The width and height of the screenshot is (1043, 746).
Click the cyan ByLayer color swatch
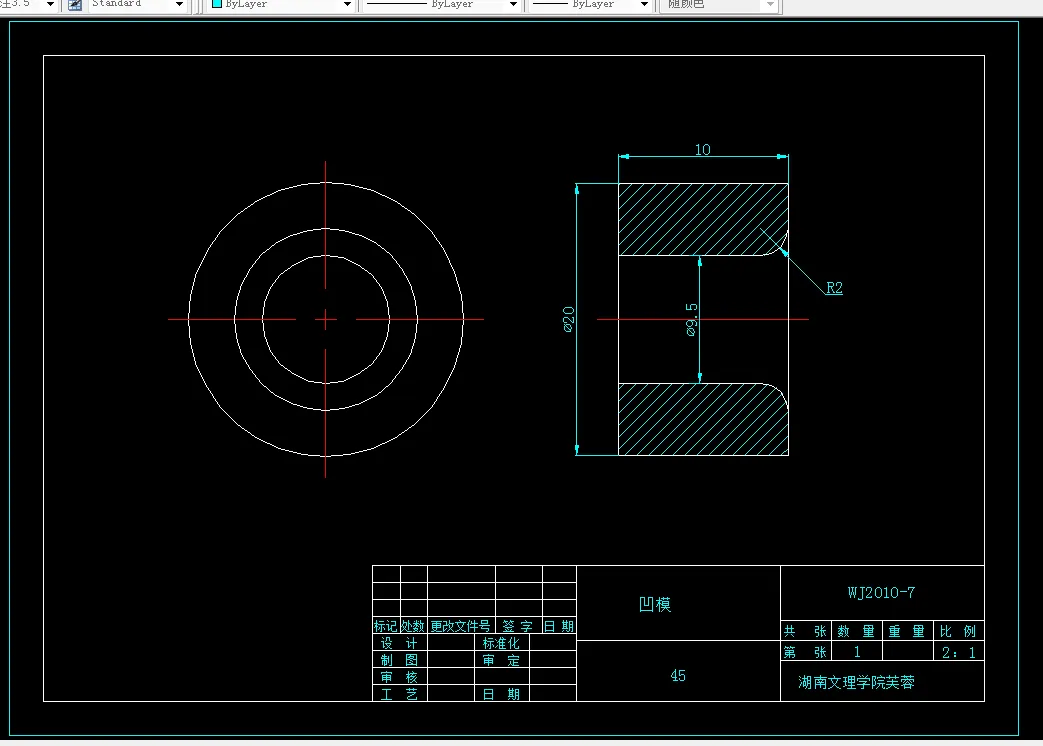[217, 4]
